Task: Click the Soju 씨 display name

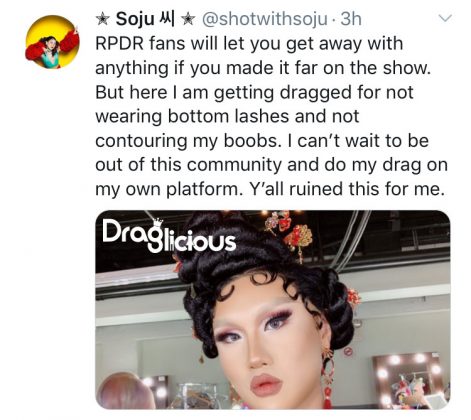Action: (x=145, y=19)
